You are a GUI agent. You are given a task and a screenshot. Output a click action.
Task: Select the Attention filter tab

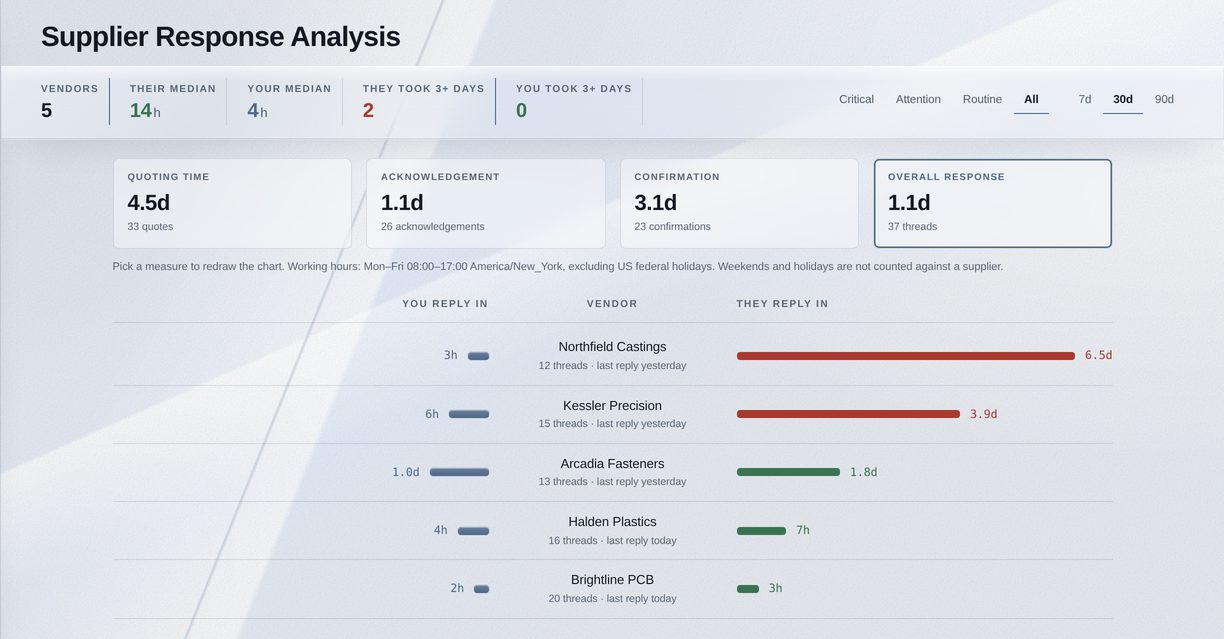pyautogui.click(x=918, y=99)
